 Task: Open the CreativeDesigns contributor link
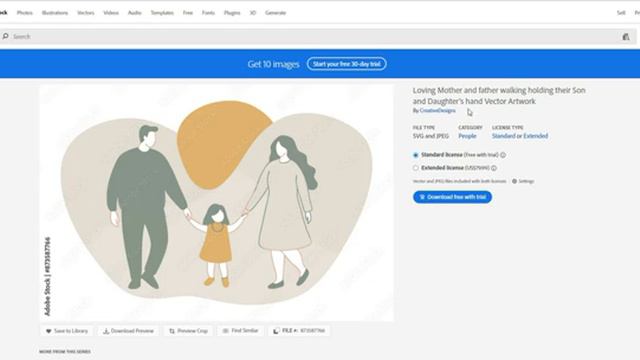click(437, 111)
